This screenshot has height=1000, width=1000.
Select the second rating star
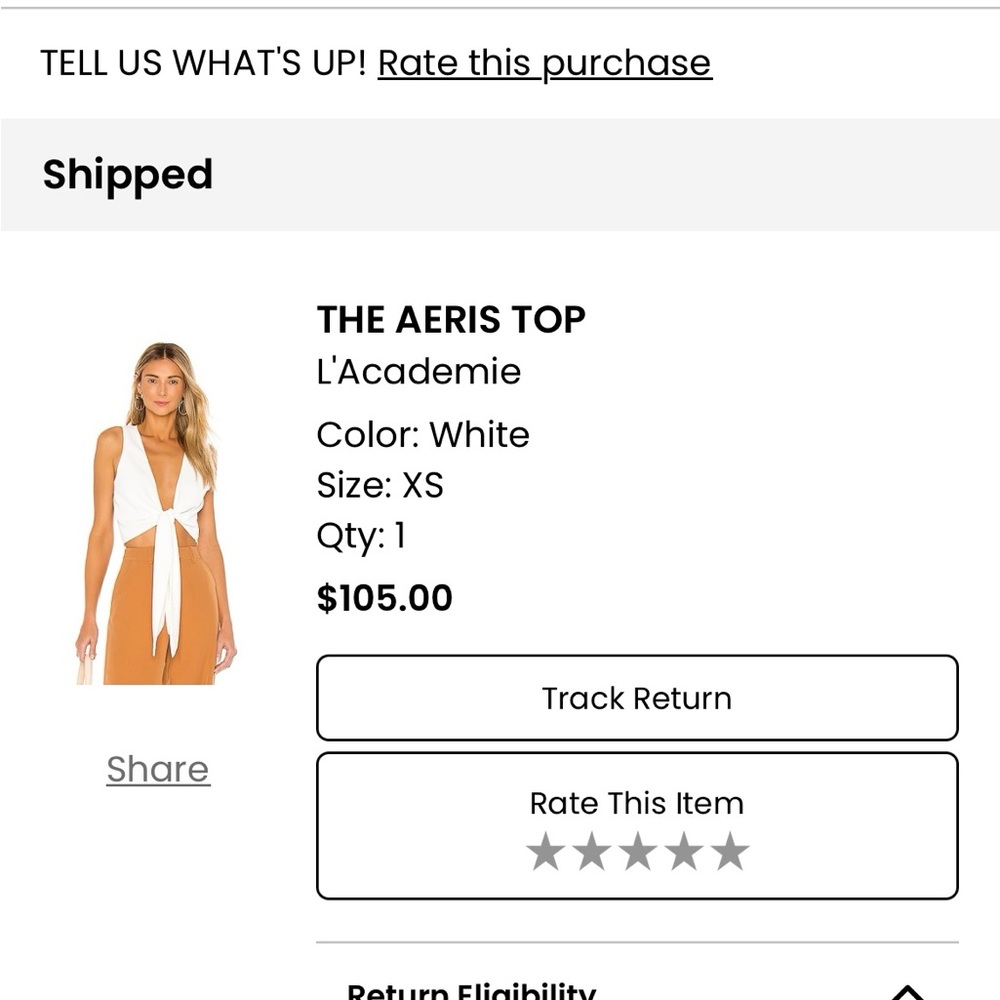(592, 852)
